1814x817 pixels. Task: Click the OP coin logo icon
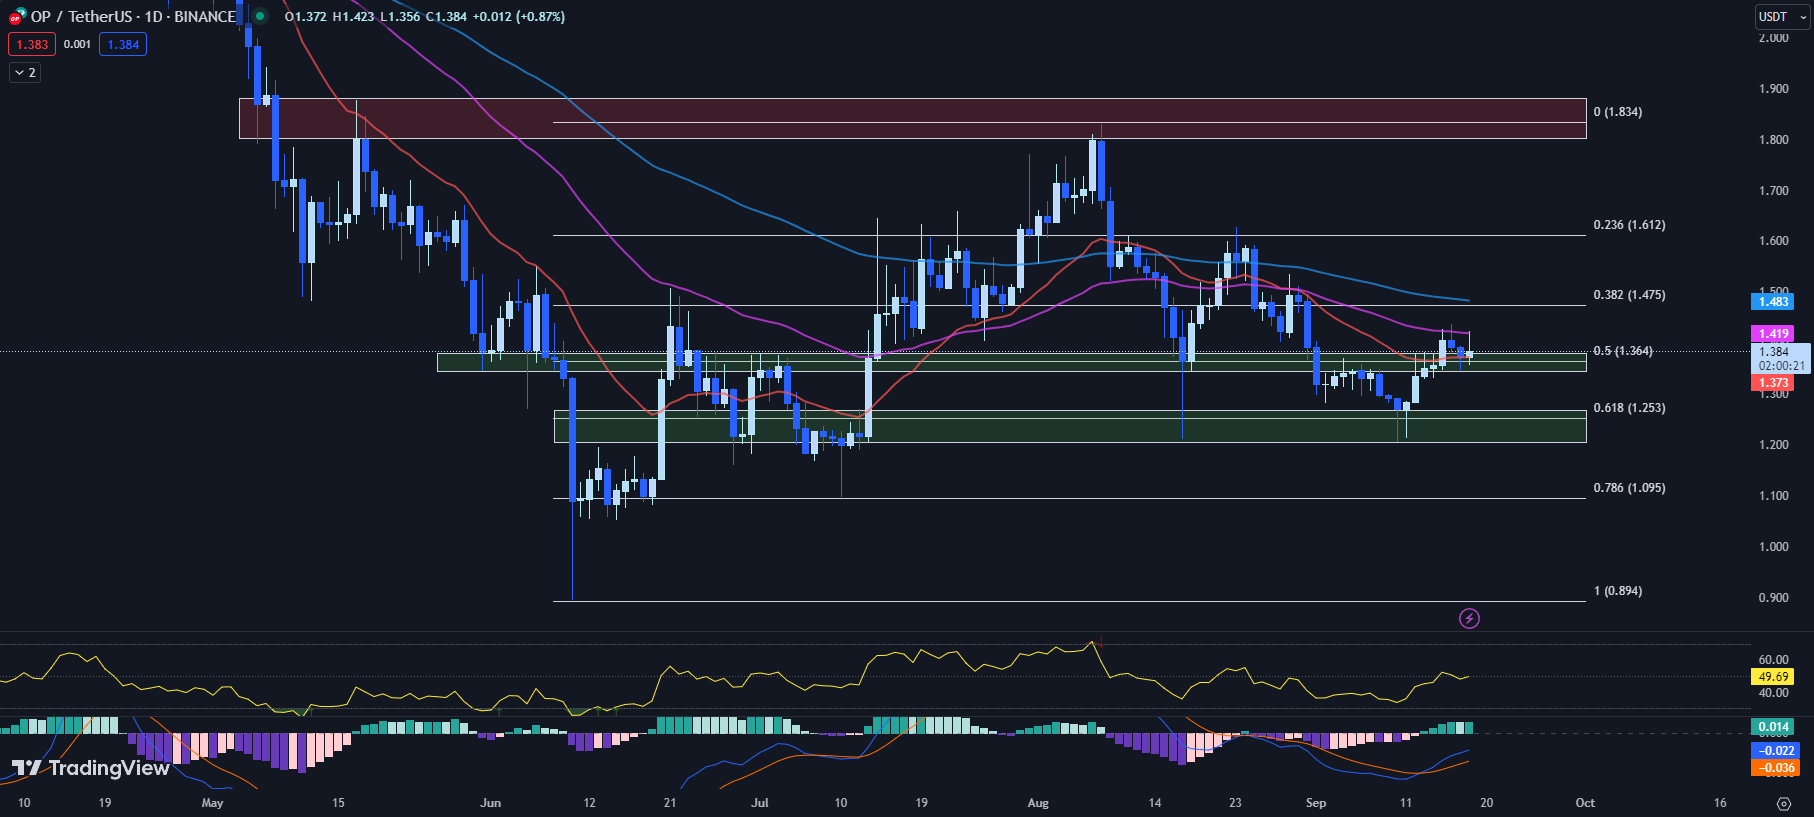17,16
